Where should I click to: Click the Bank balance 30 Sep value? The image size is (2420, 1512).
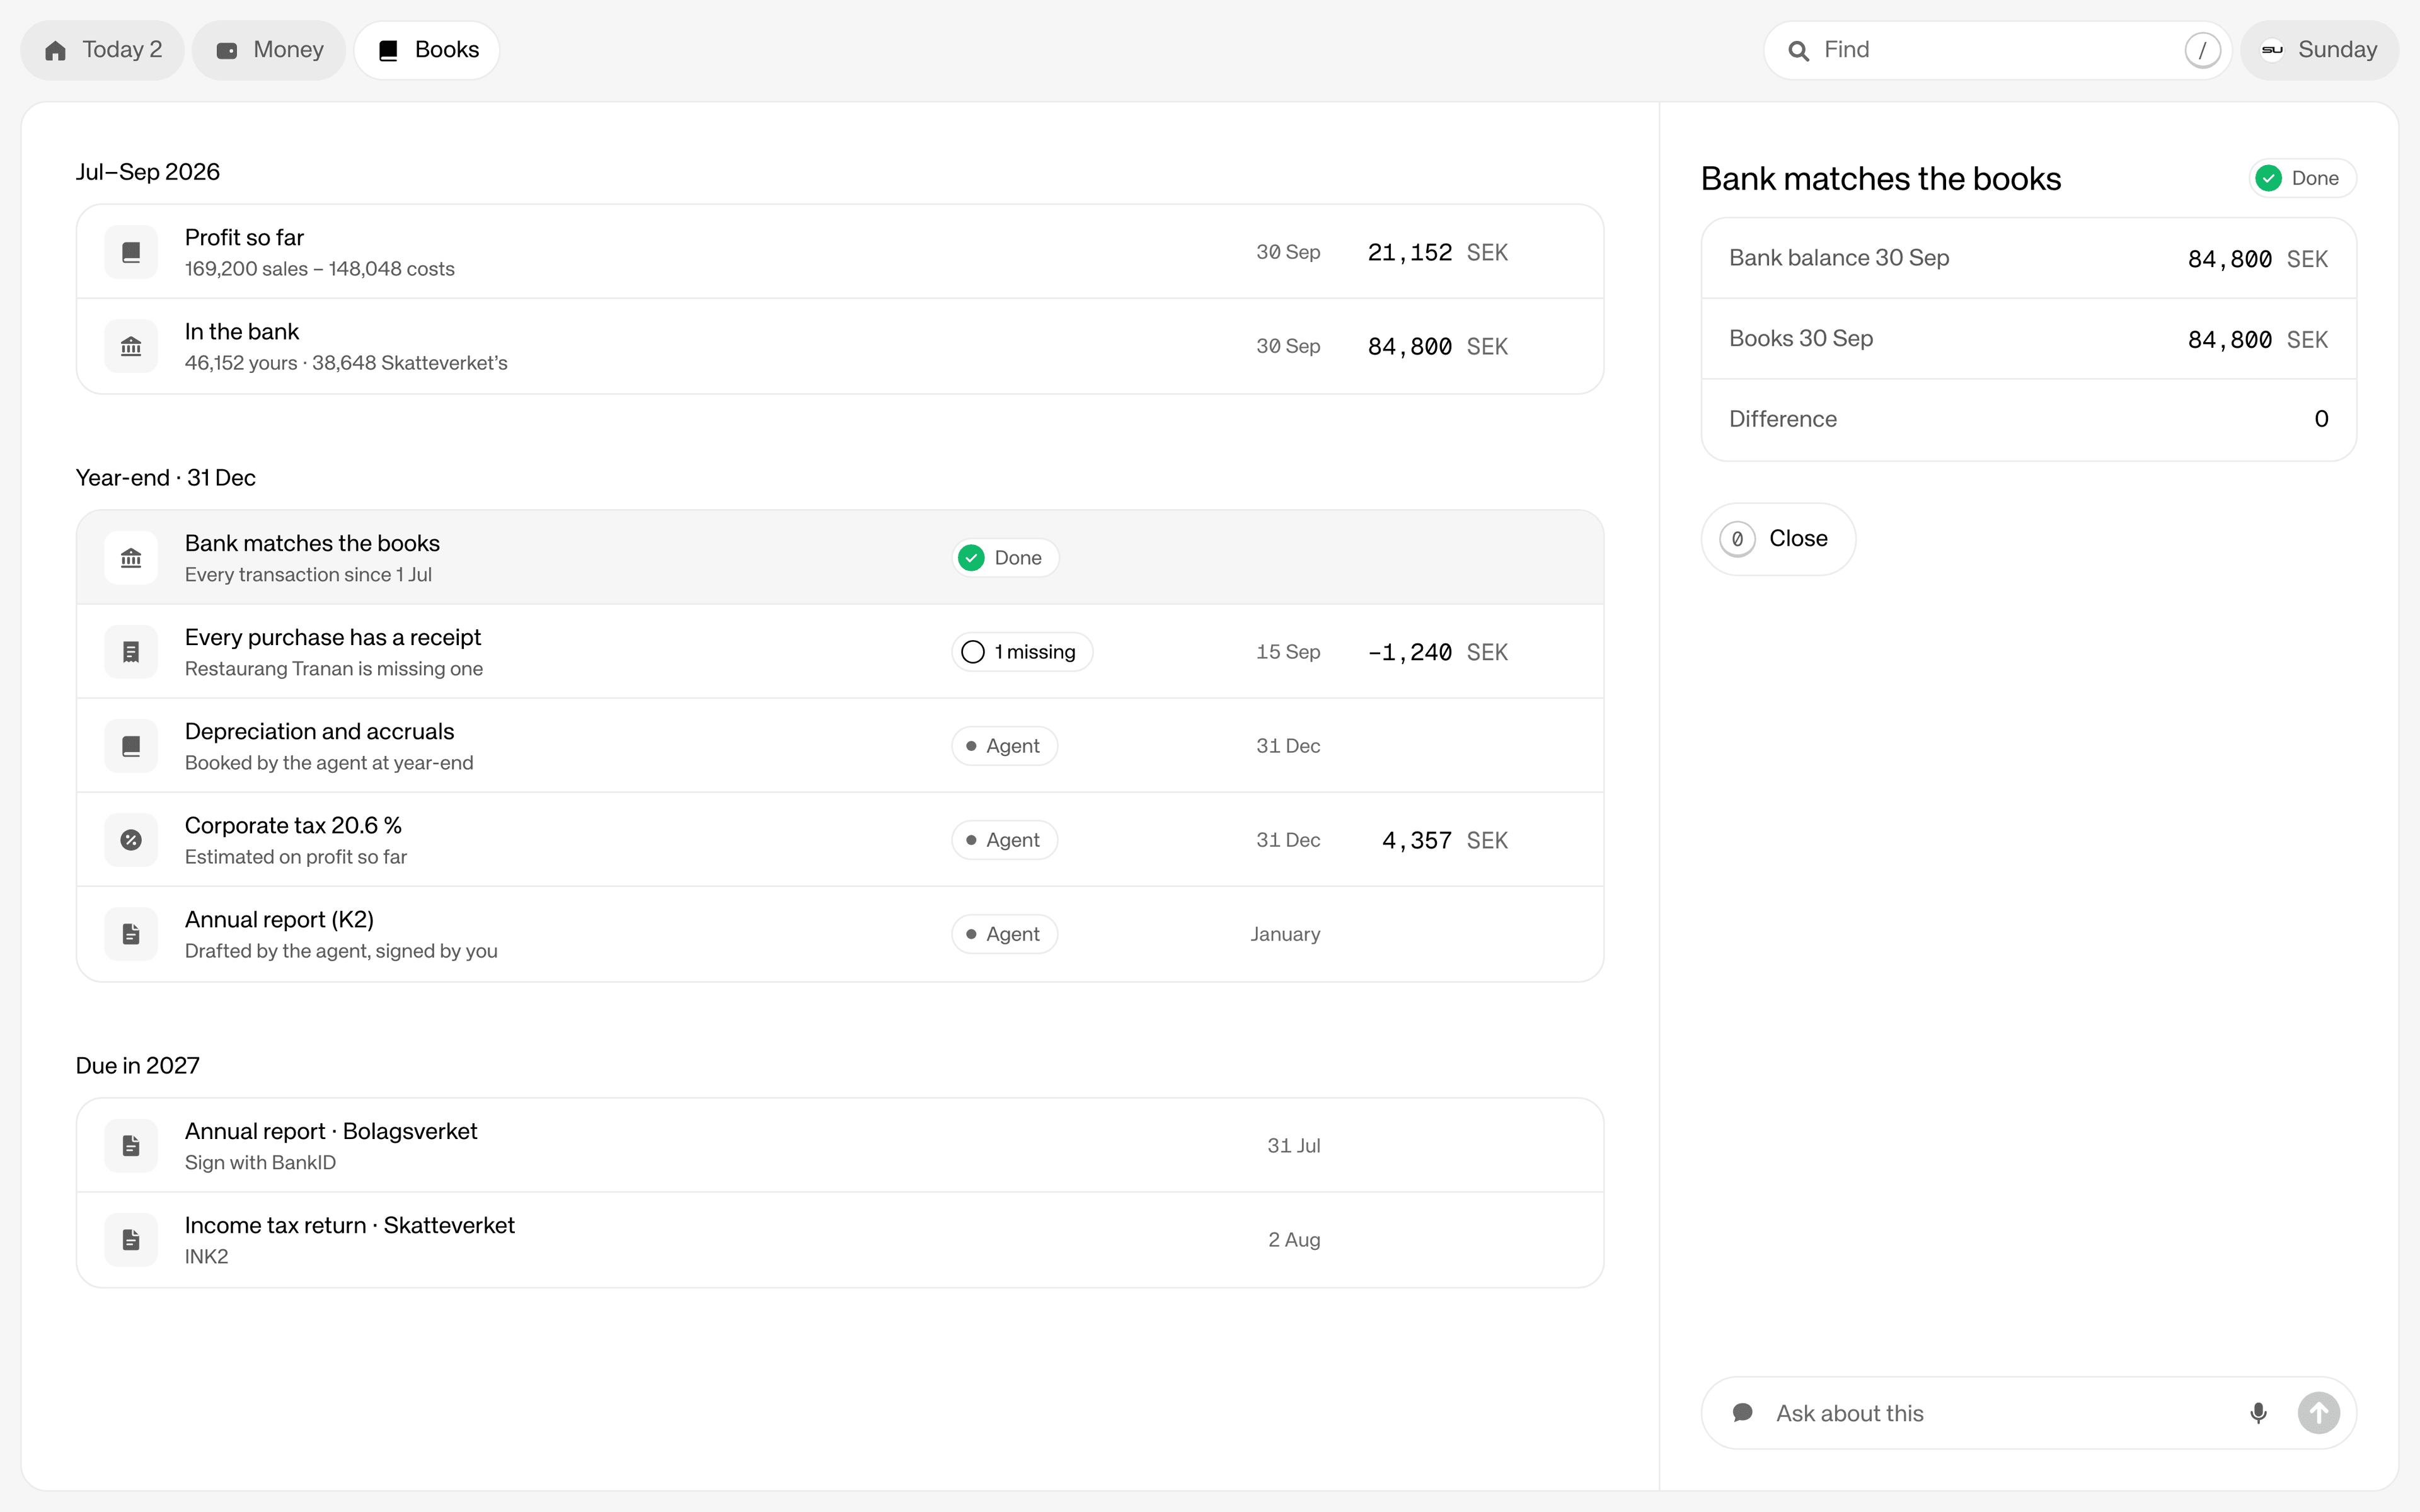(2257, 259)
